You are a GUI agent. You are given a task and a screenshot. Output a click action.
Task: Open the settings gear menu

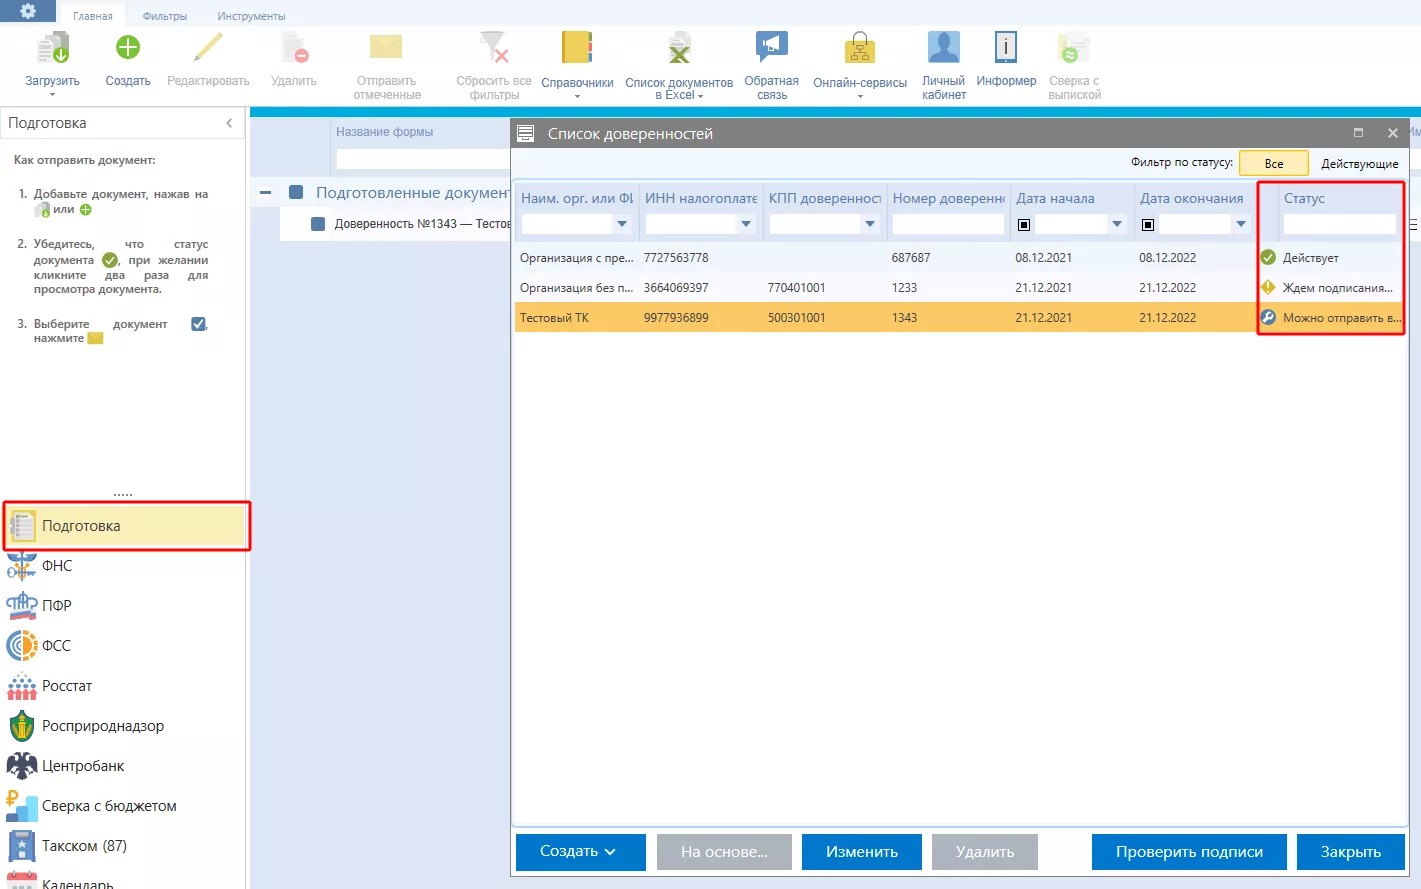[x=27, y=11]
